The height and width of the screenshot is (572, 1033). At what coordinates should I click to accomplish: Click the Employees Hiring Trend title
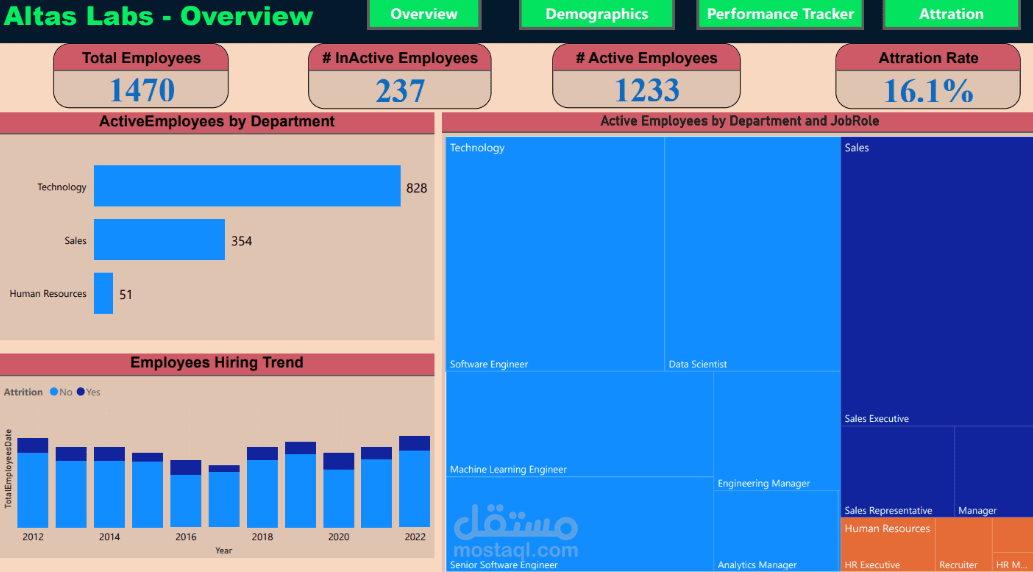[217, 362]
